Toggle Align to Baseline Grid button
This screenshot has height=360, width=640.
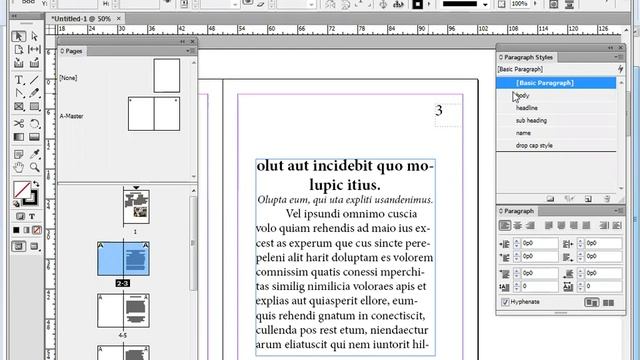[x=608, y=302]
